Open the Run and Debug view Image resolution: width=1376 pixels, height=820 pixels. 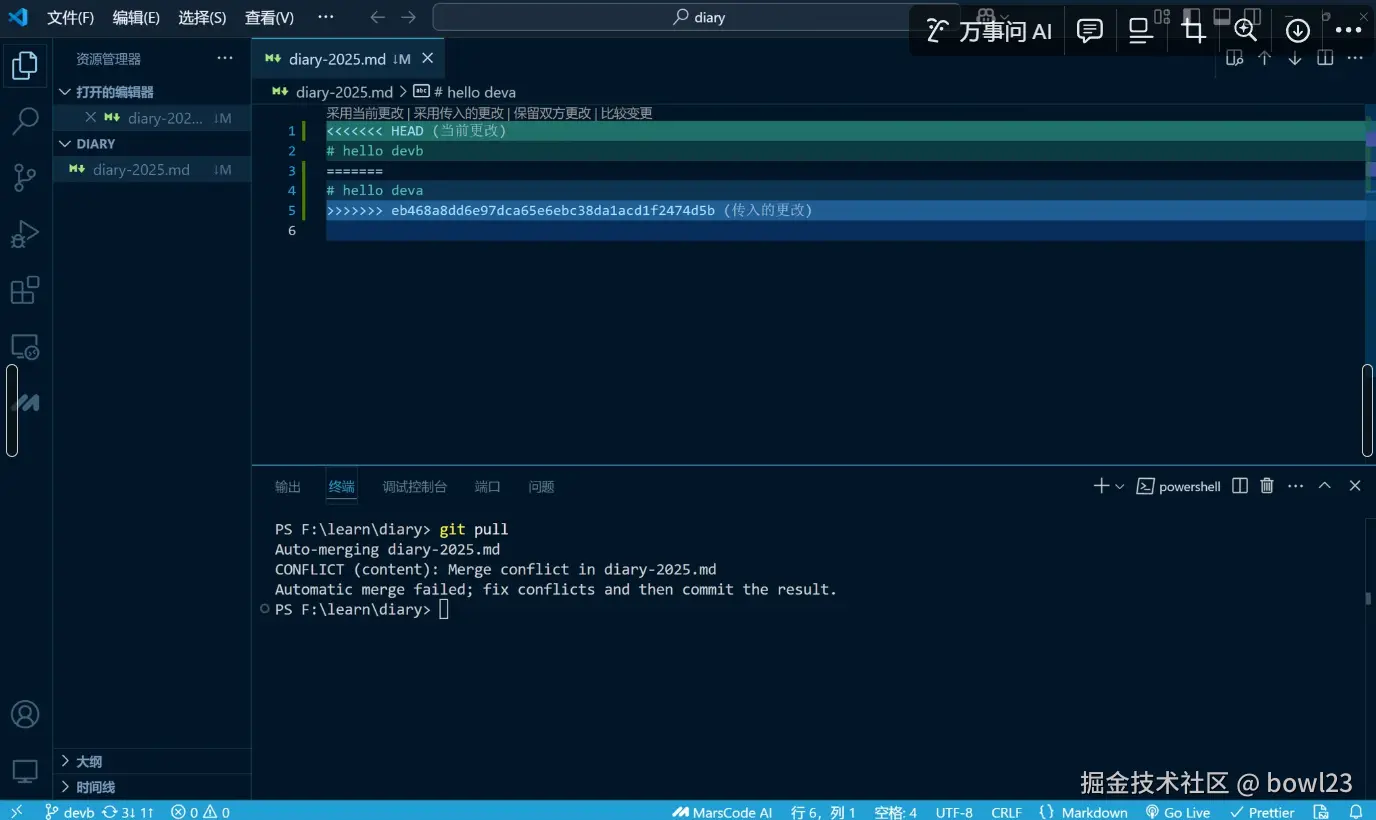(x=25, y=234)
